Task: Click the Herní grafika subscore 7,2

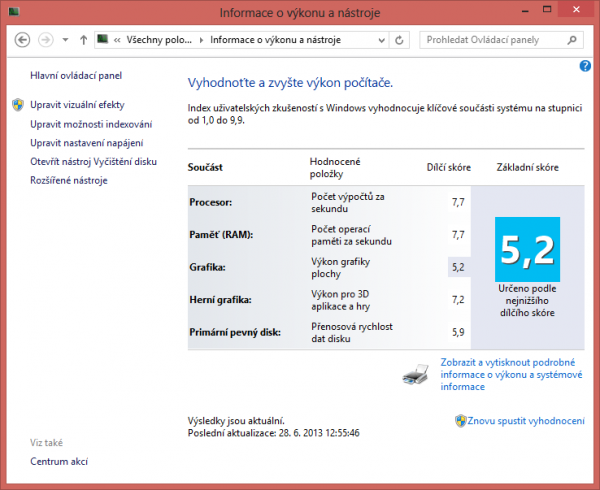Action: (x=458, y=300)
